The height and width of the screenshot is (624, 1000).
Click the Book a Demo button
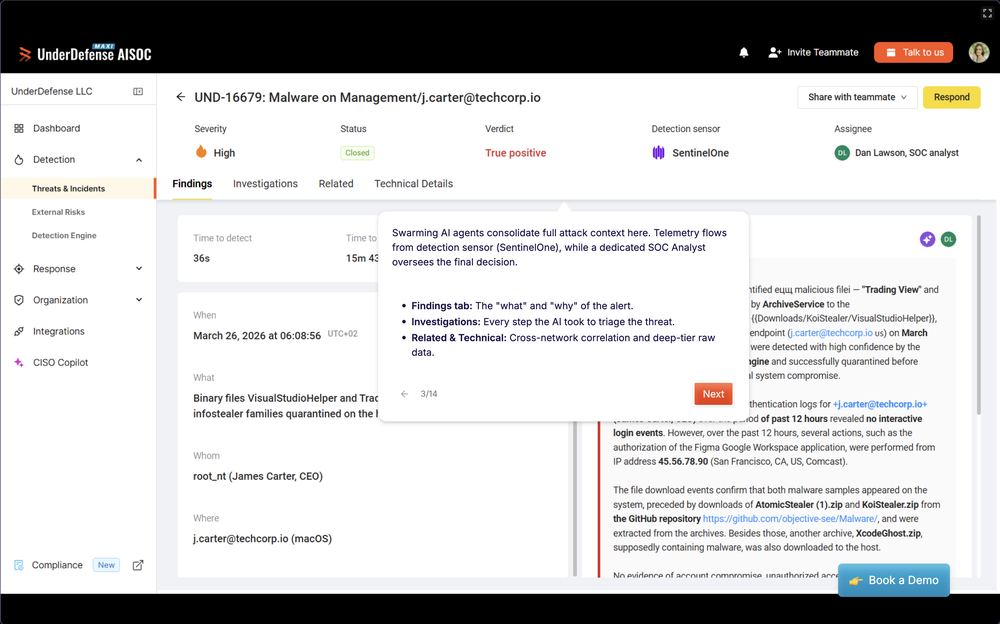click(893, 580)
